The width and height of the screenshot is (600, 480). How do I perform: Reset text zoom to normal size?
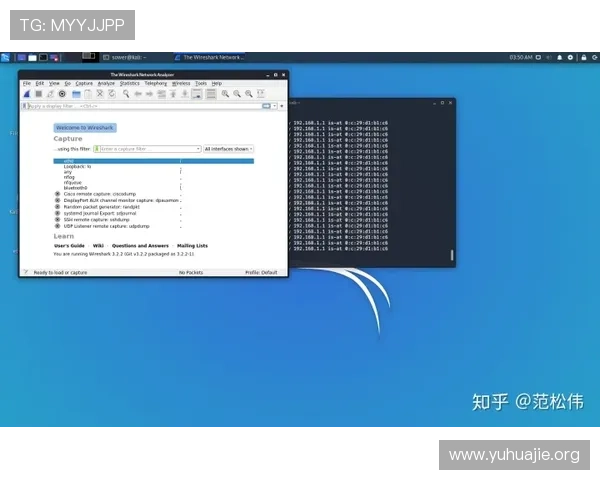pos(249,94)
